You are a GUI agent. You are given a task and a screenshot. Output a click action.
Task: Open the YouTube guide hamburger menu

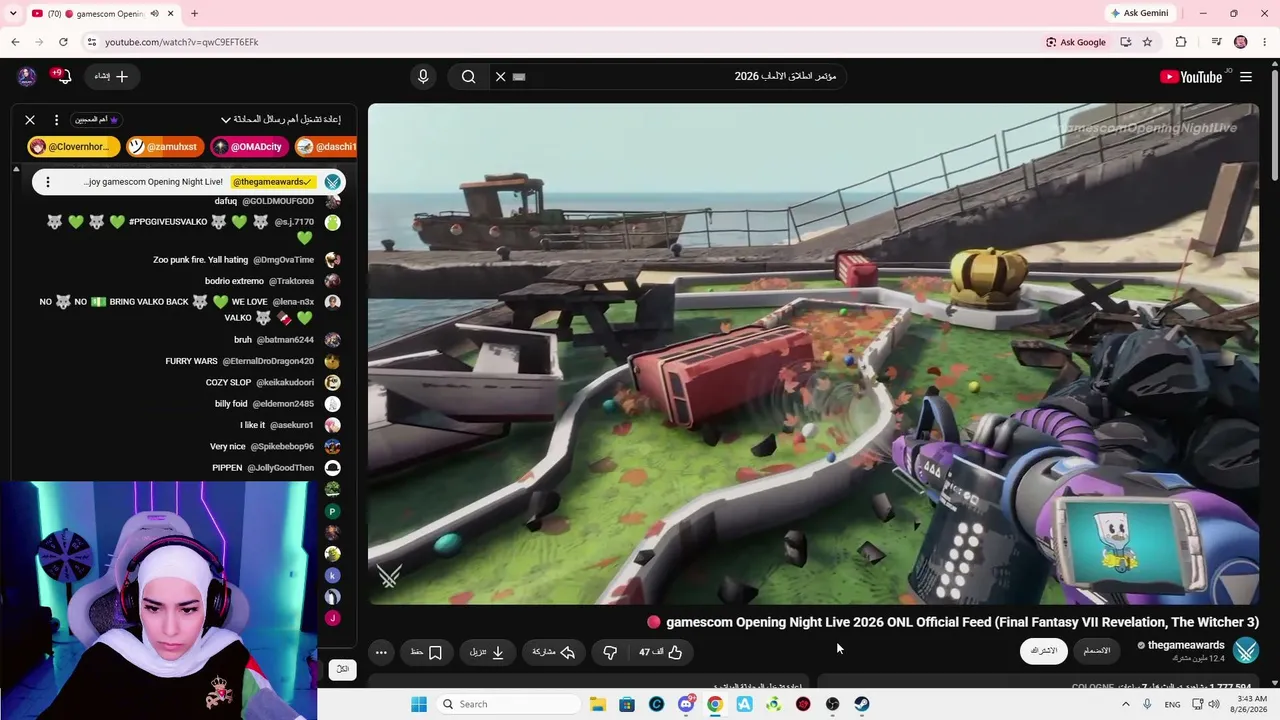[x=1246, y=77]
